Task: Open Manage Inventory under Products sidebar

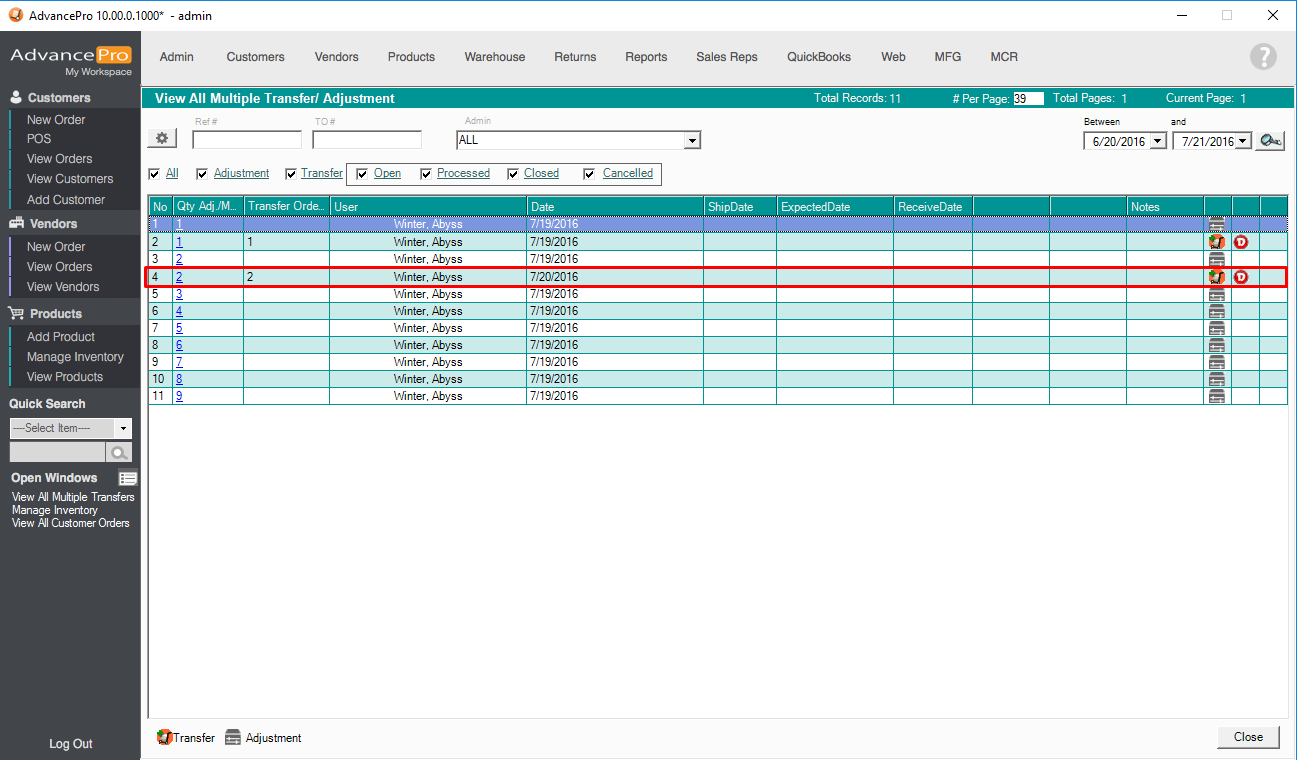Action: (75, 357)
